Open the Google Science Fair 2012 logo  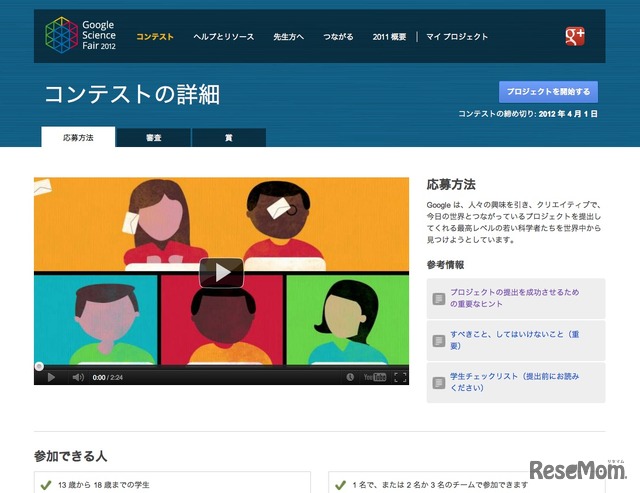pos(80,35)
